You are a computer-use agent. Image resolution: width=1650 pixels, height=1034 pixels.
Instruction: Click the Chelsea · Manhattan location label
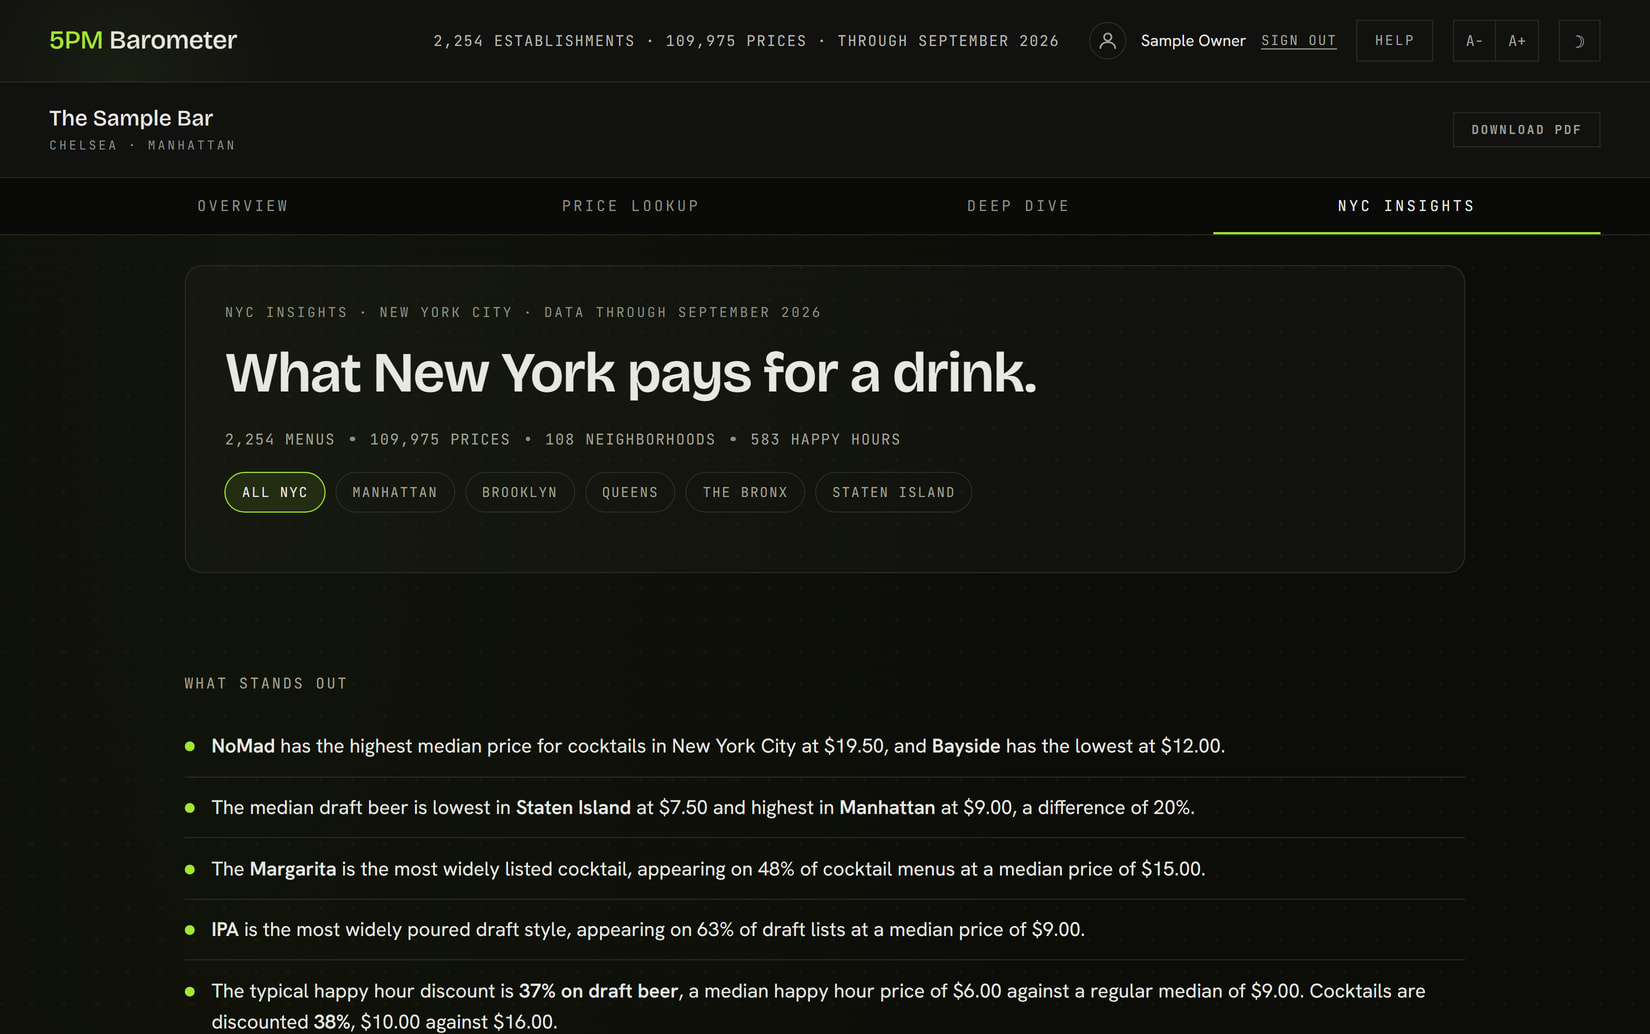coord(142,146)
